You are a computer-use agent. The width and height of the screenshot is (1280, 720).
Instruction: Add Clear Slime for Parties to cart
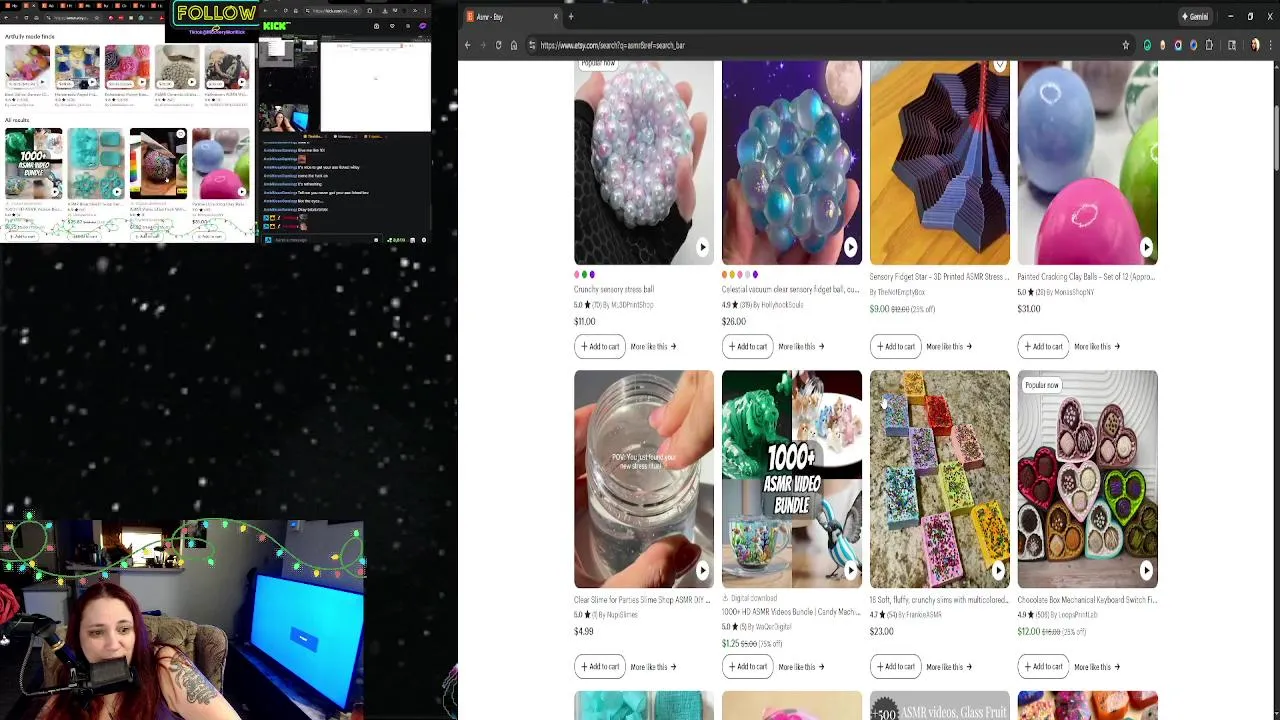tap(600, 666)
